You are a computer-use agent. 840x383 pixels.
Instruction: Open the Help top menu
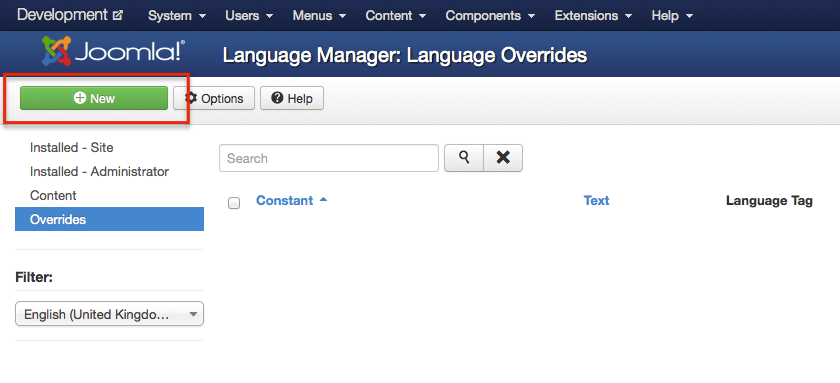tap(672, 16)
